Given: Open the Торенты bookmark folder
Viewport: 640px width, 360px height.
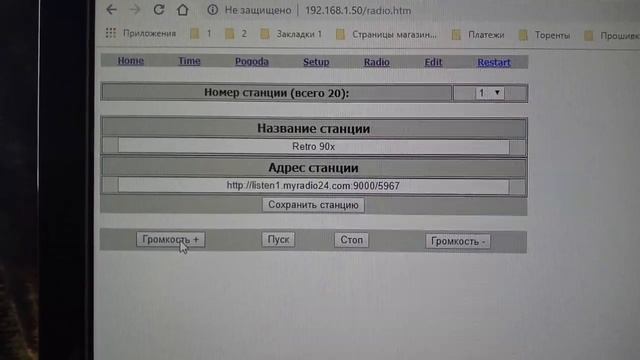Looking at the screenshot, I should pos(544,35).
